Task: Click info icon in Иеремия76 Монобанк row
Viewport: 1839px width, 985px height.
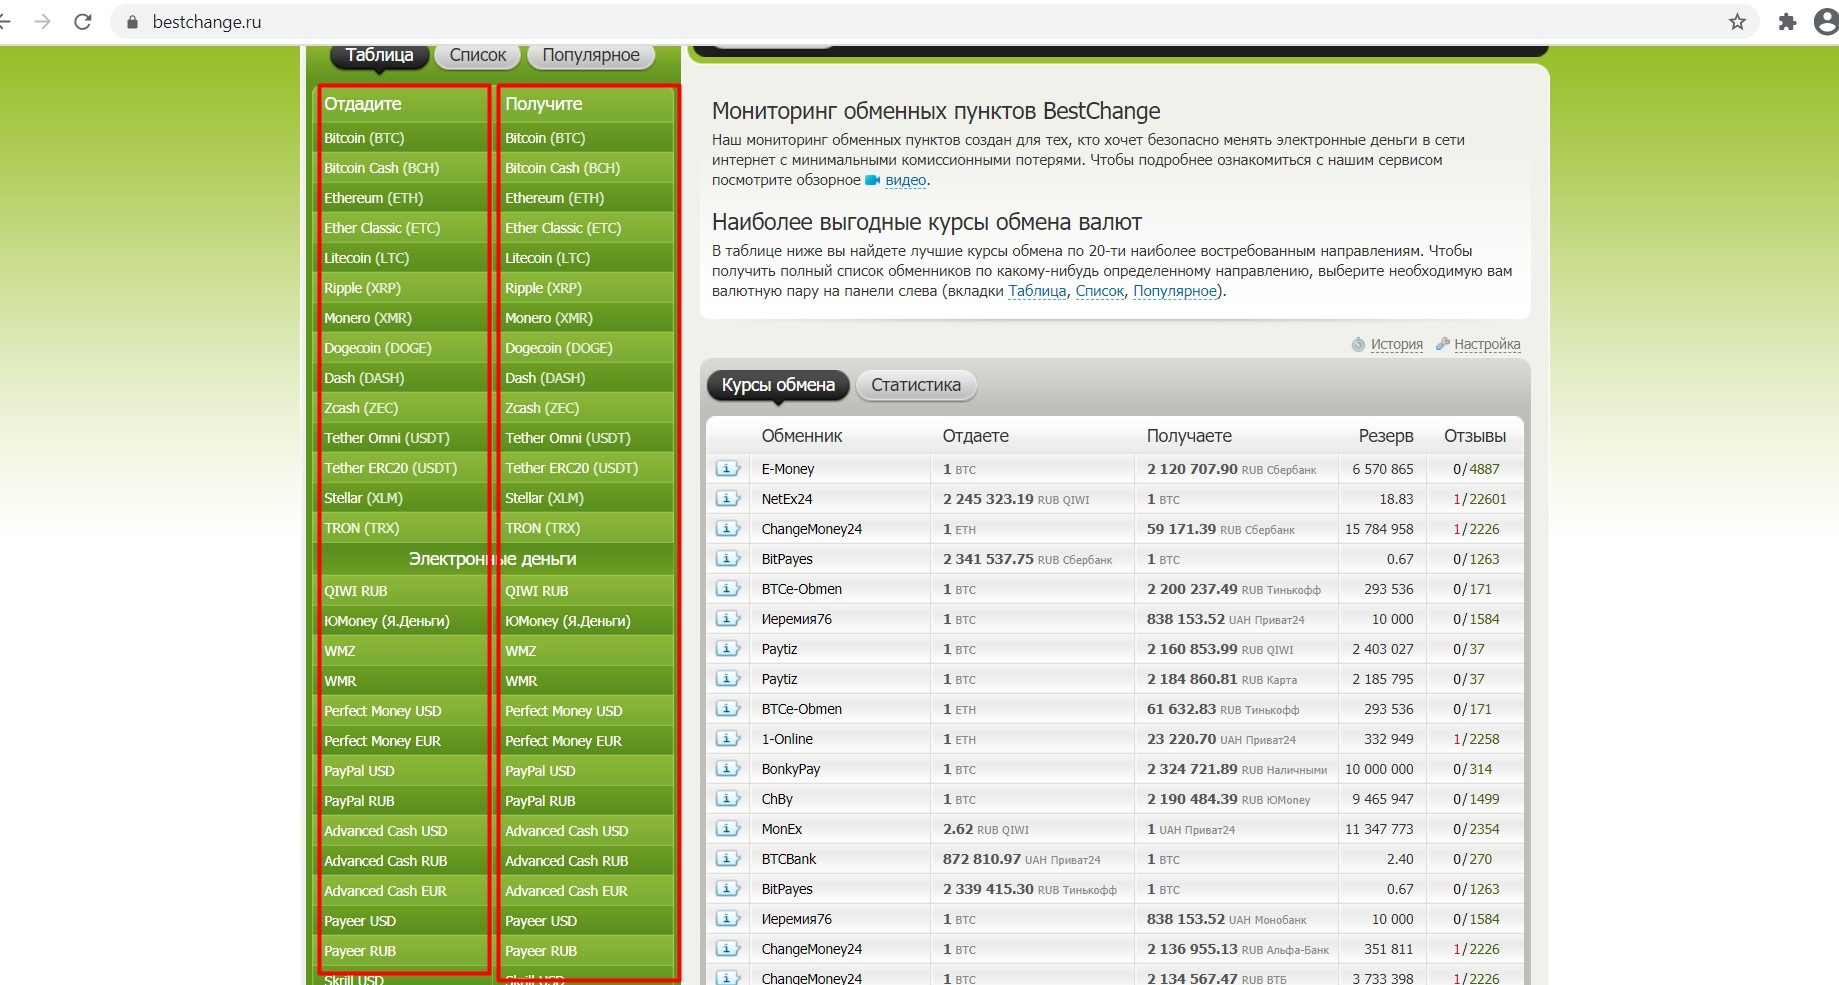Action: coord(727,919)
